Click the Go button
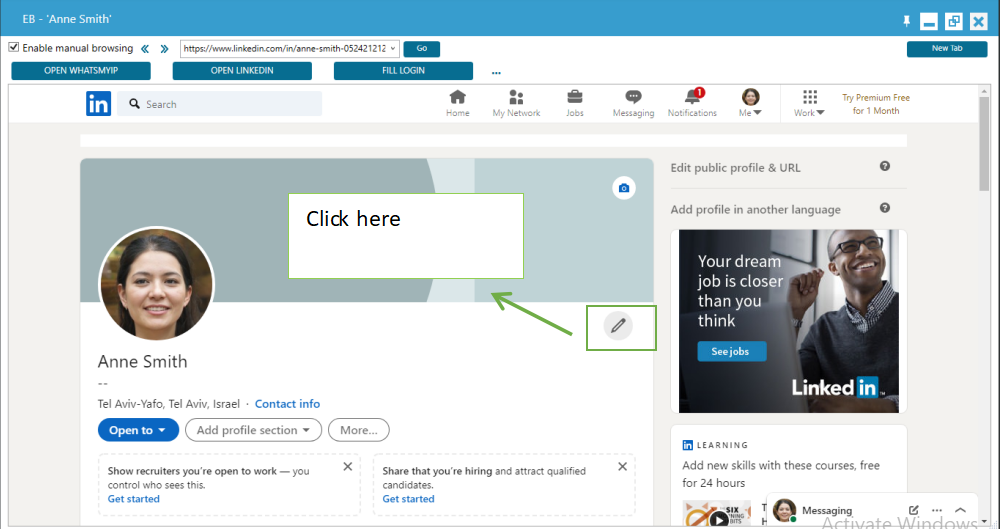Viewport: 1000px width, 529px height. pos(422,48)
